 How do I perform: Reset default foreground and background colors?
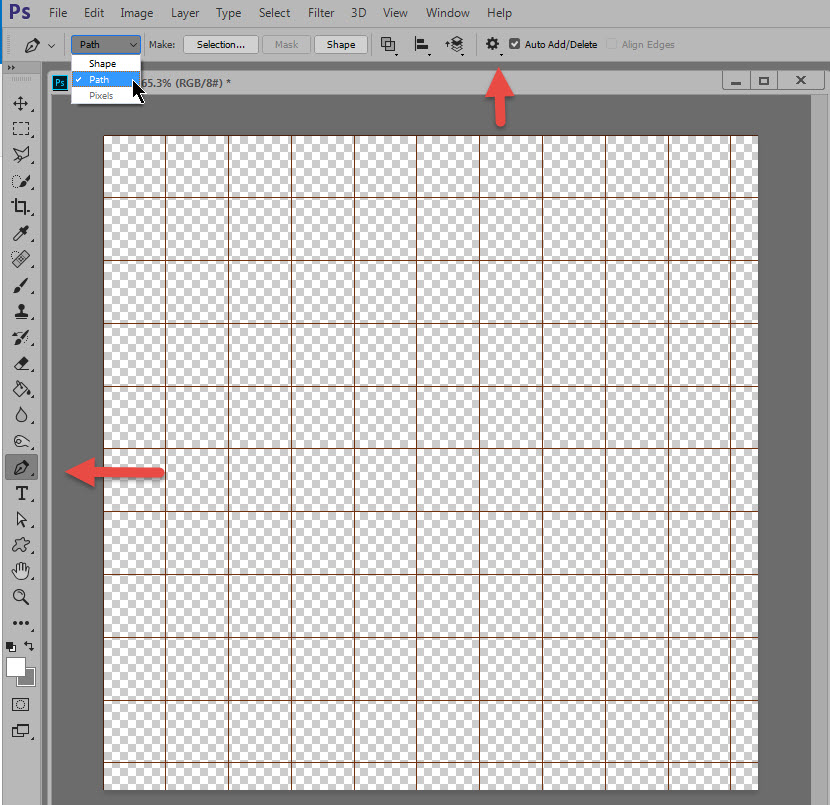[11, 647]
